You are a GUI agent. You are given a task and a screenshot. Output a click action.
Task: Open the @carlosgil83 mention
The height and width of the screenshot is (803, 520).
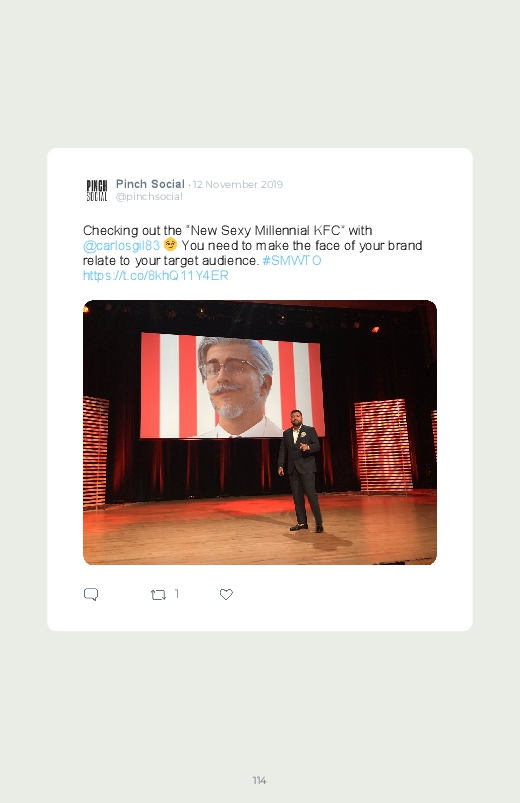(x=121, y=246)
